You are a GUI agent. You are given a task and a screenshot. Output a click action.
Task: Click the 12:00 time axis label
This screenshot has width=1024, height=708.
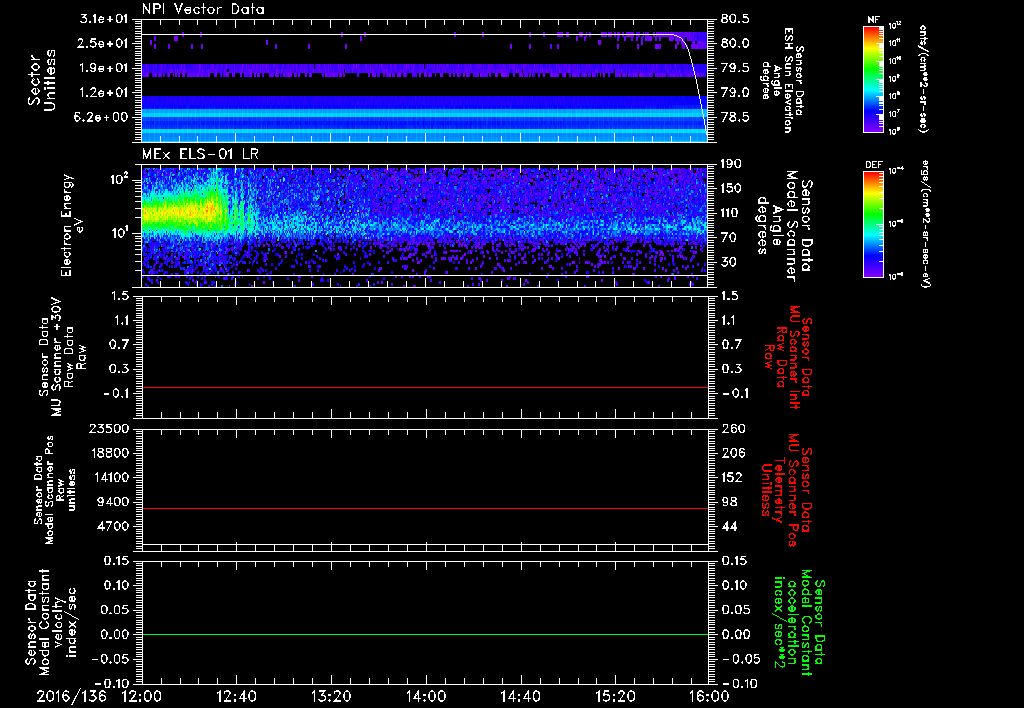point(141,694)
